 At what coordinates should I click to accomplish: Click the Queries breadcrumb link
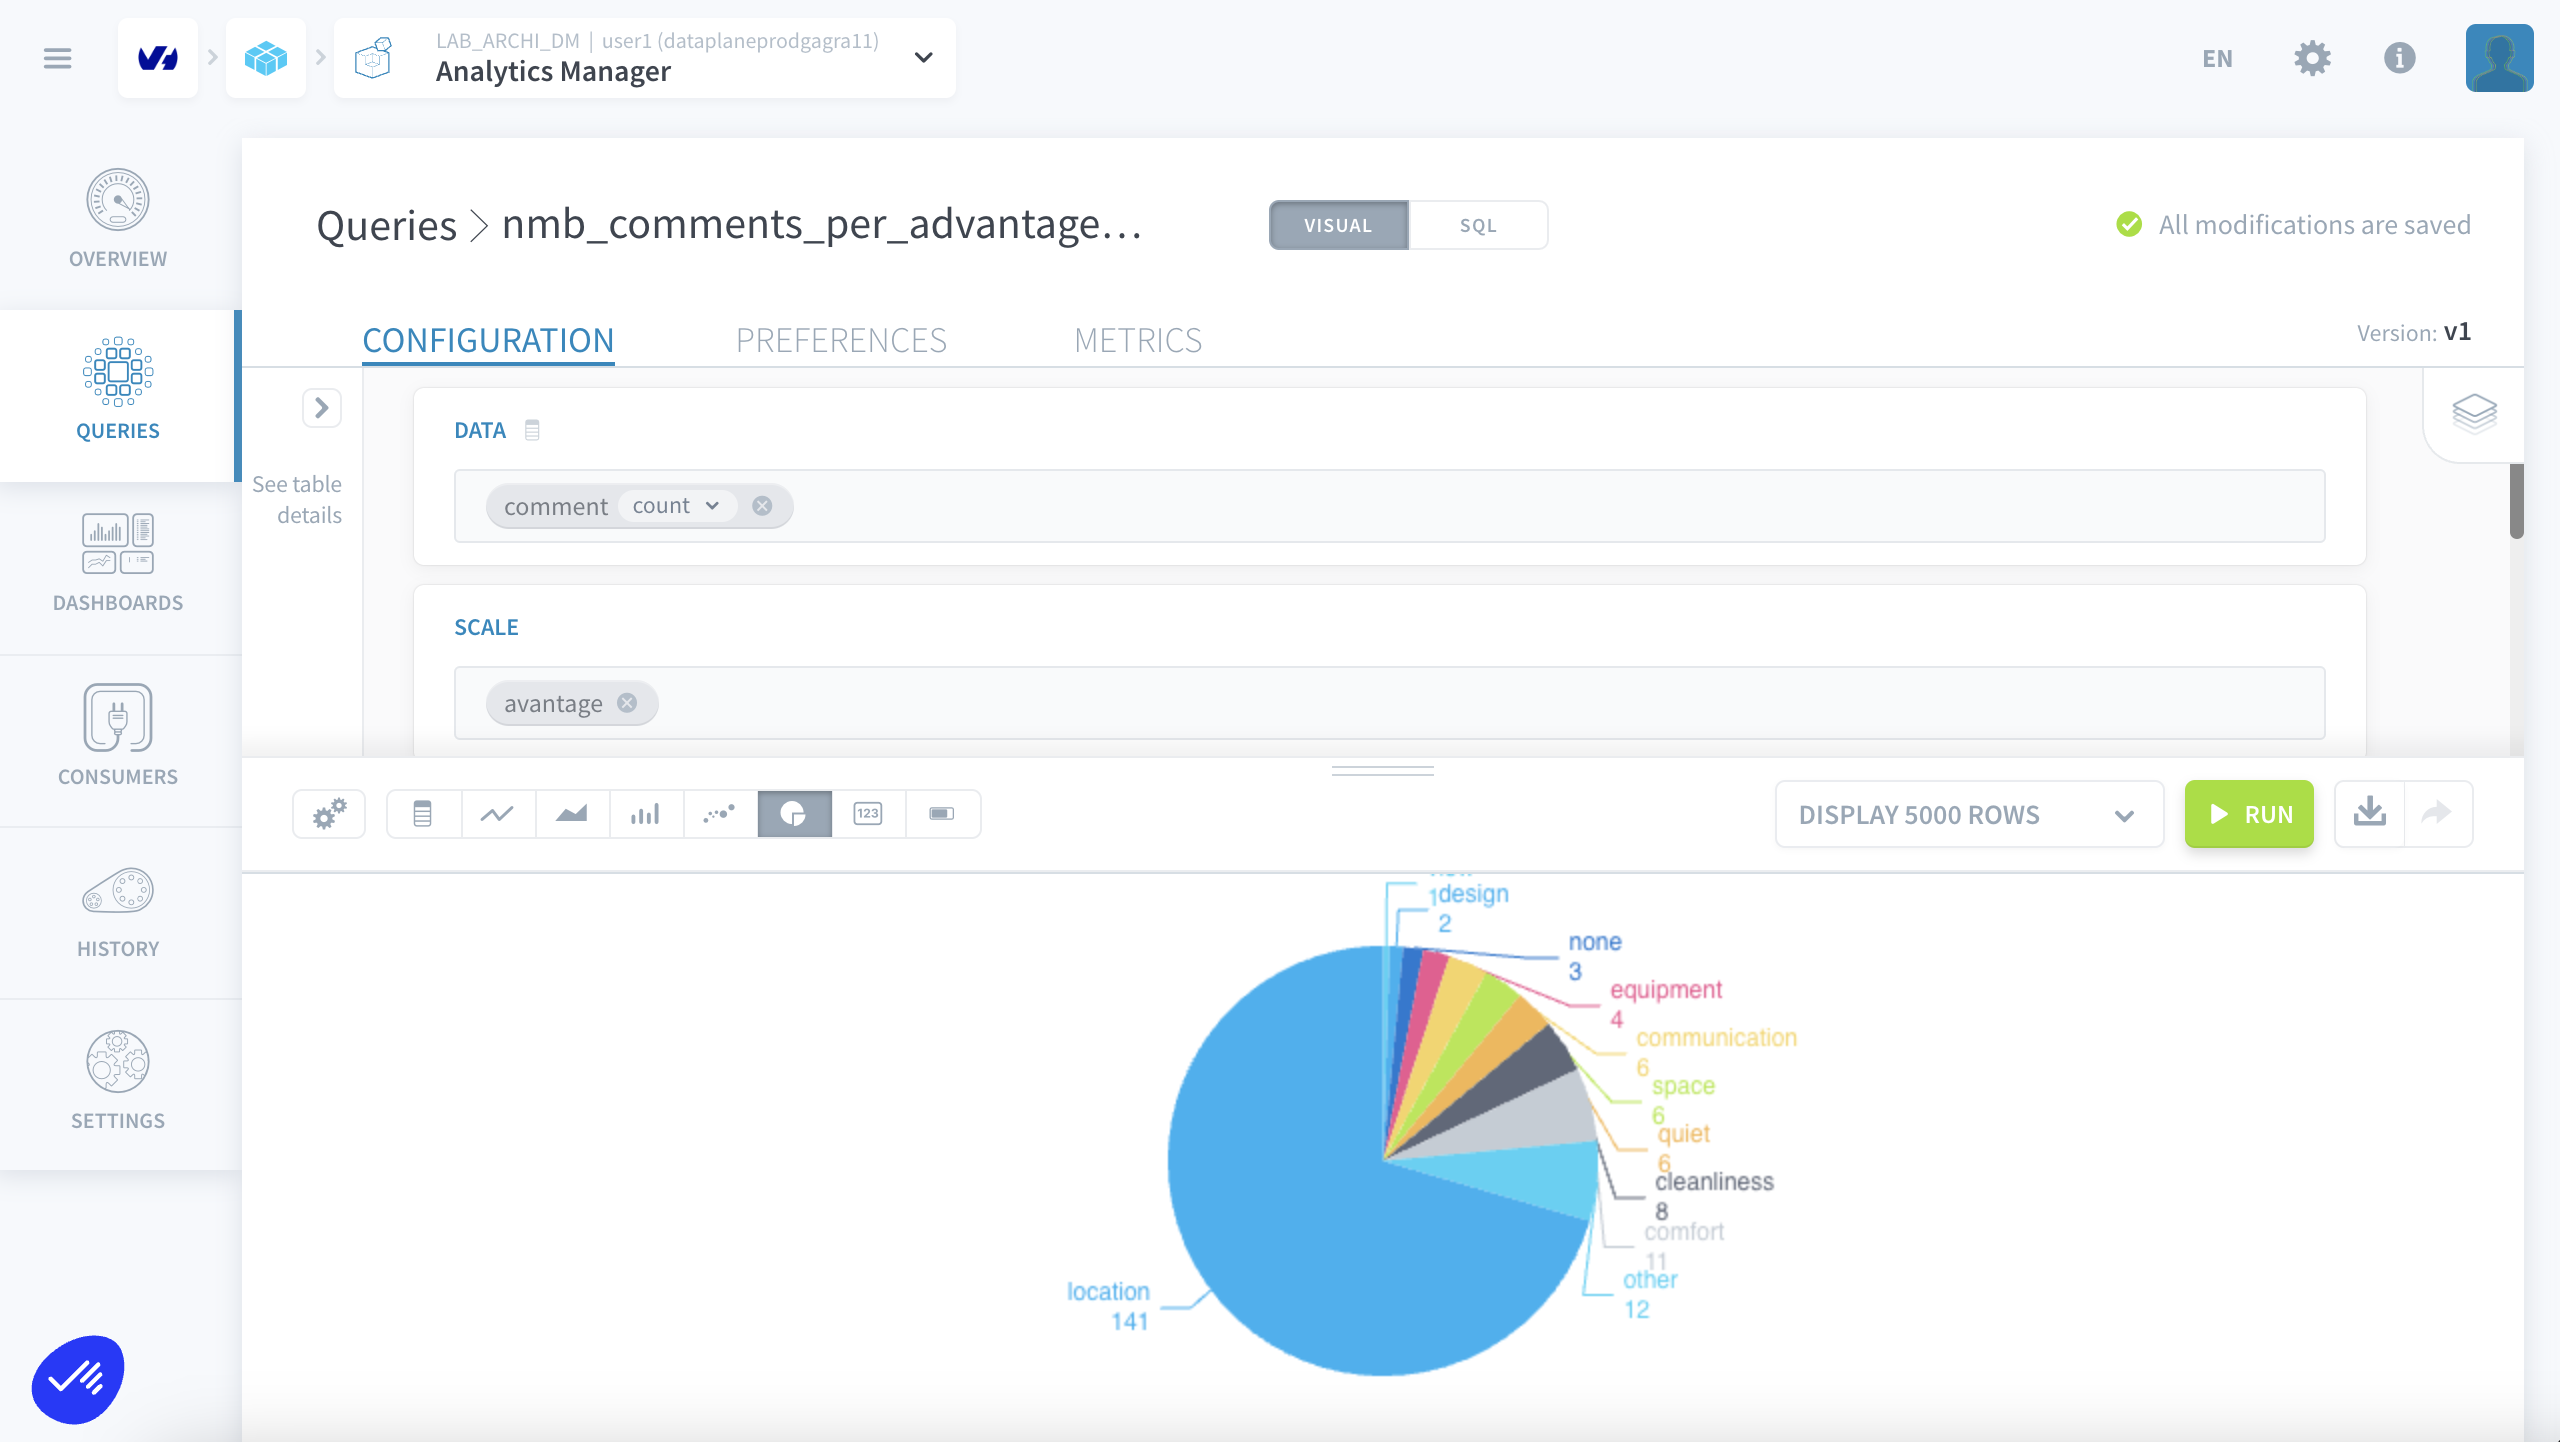[x=386, y=225]
